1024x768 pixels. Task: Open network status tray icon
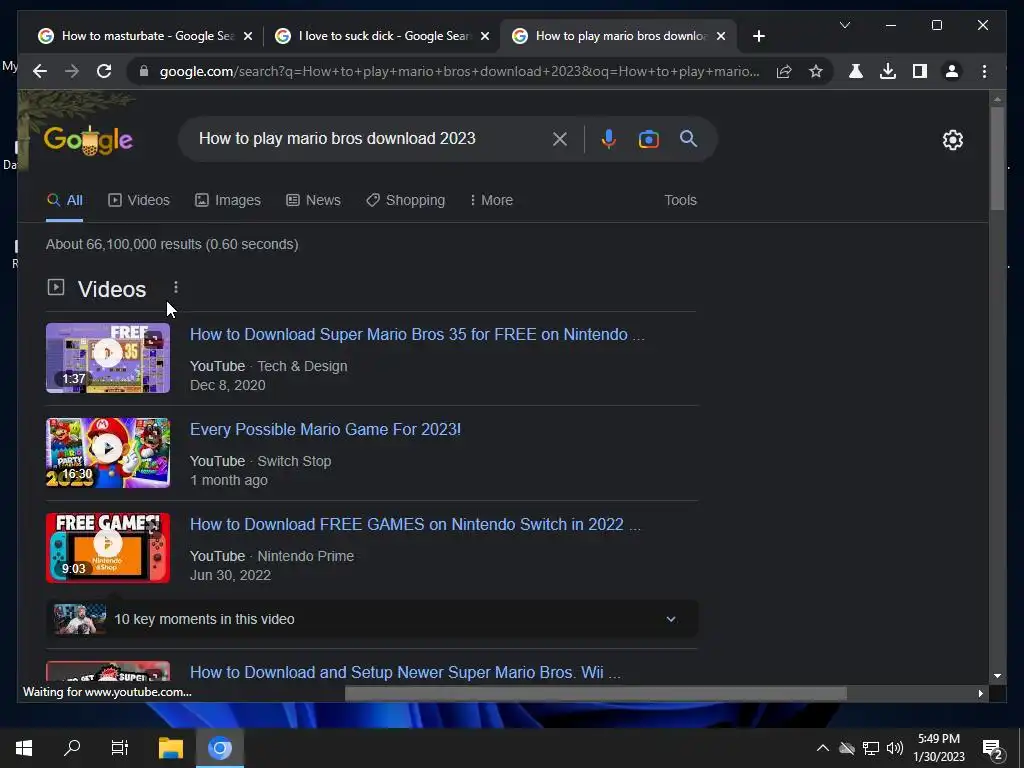point(871,748)
